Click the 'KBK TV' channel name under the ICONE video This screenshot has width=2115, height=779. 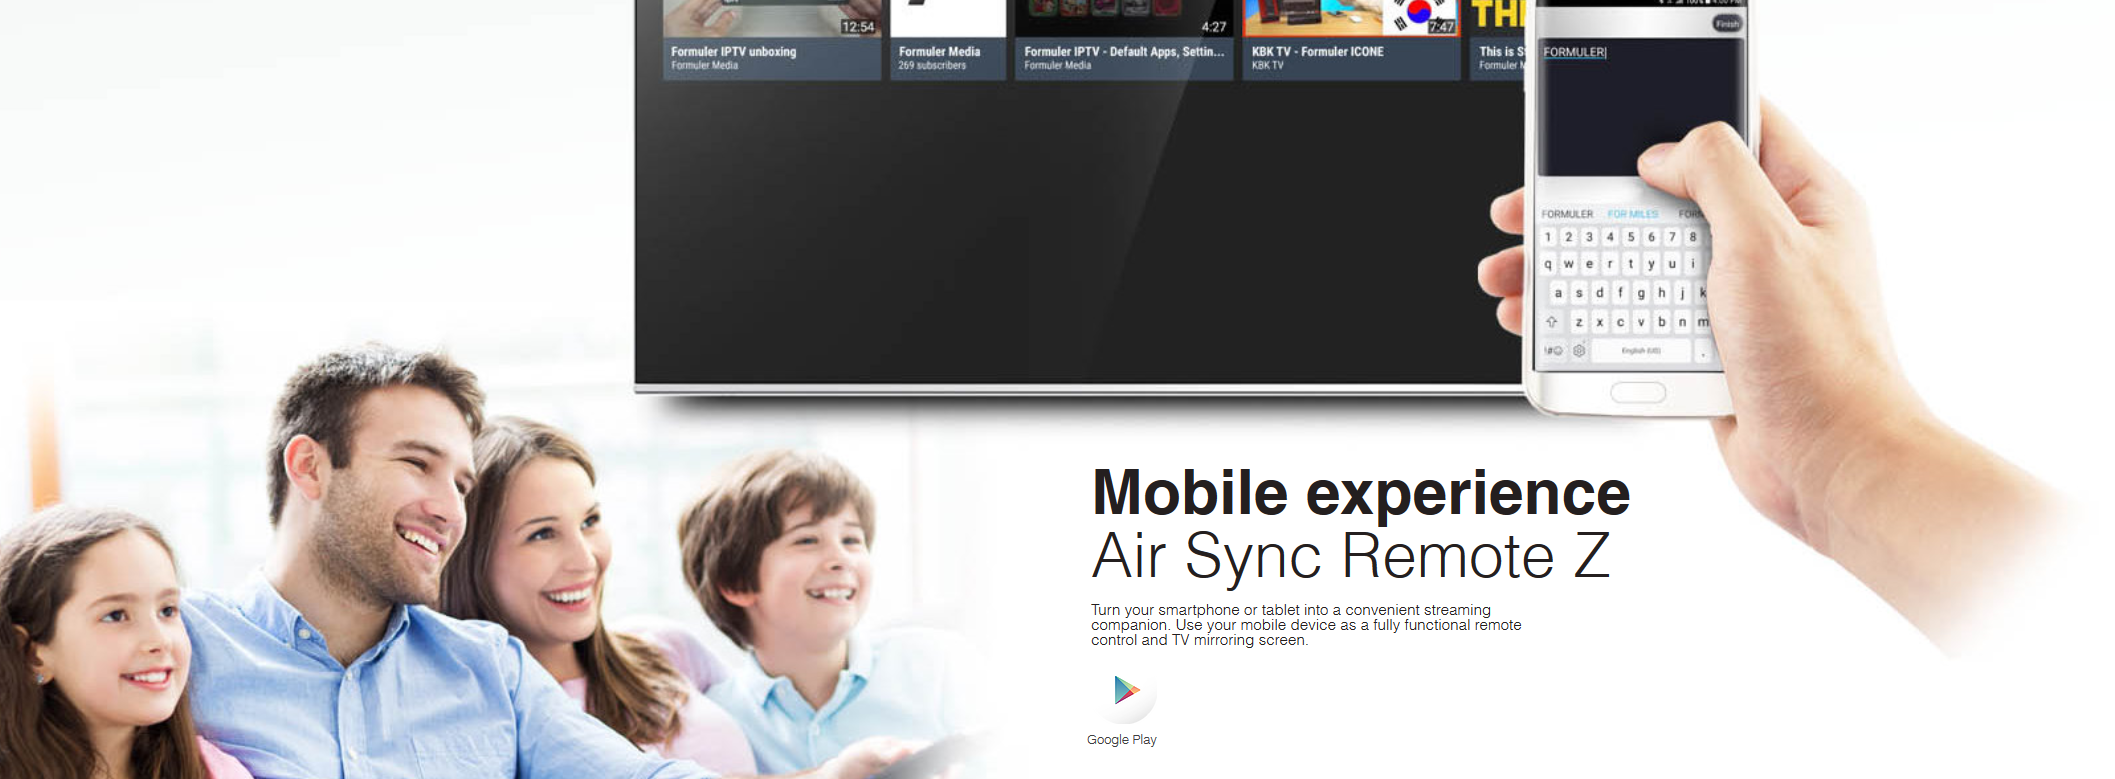(x=1268, y=65)
